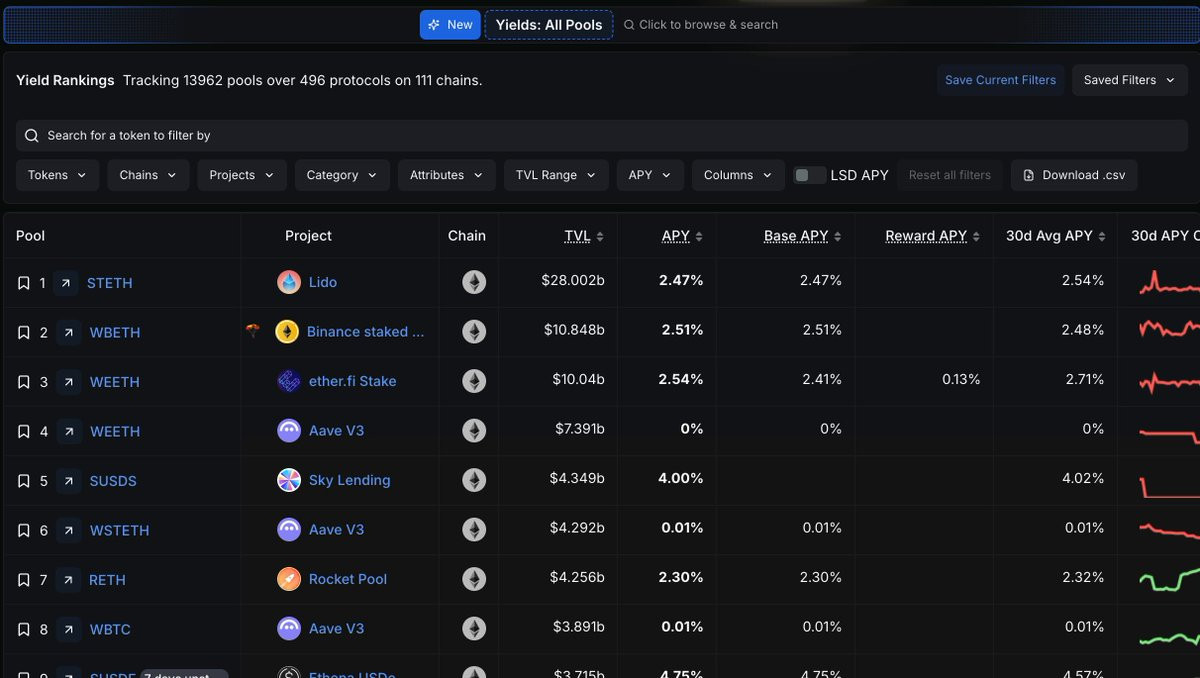
Task: Open the STETH pool link
Action: 110,283
